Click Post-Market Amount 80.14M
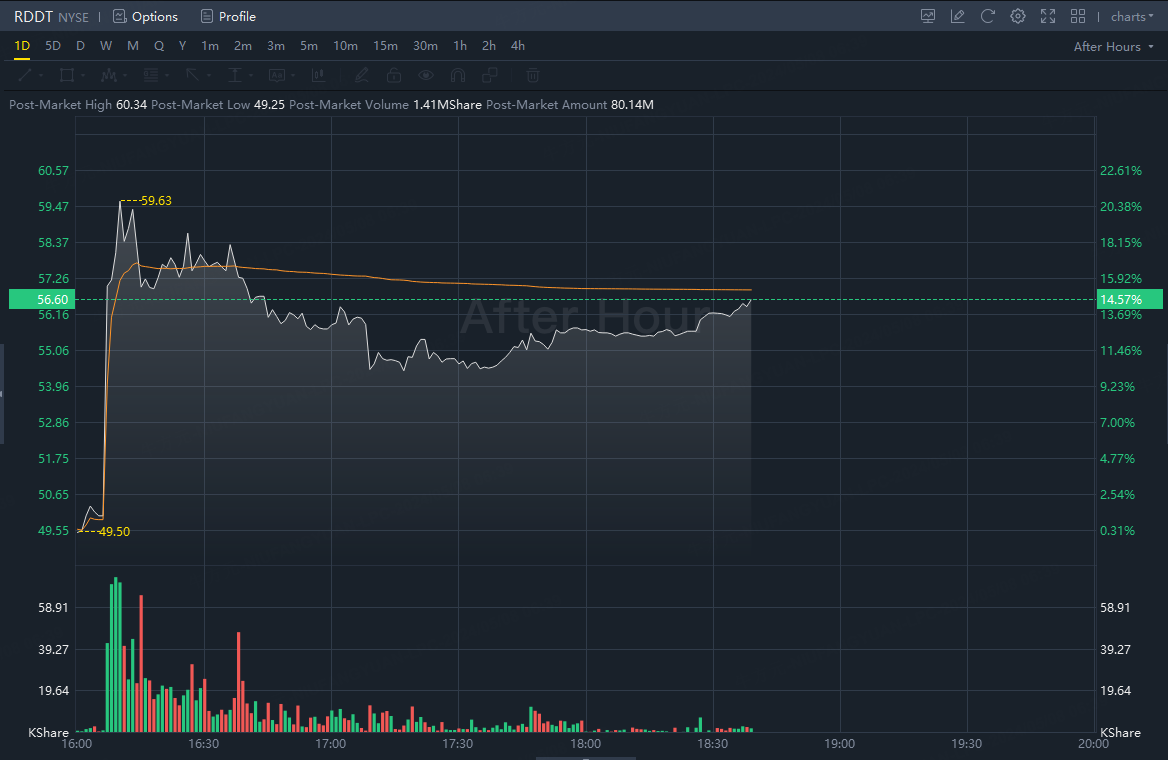This screenshot has width=1168, height=760. point(632,105)
